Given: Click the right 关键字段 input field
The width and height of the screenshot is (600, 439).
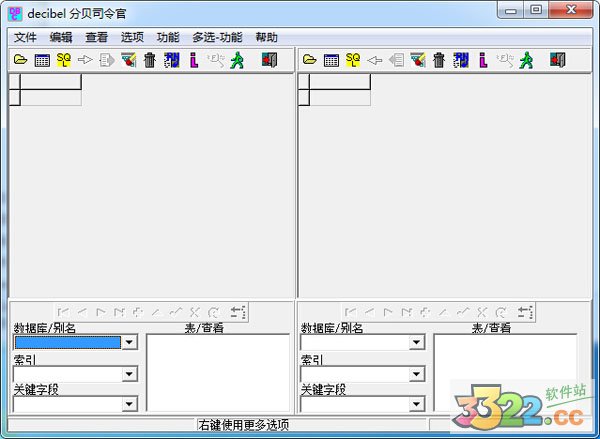Looking at the screenshot, I should [355, 404].
